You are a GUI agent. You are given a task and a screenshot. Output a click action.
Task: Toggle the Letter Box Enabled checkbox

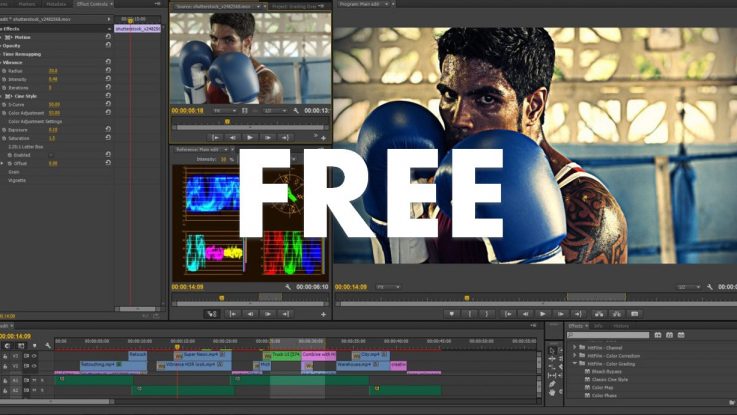52,154
